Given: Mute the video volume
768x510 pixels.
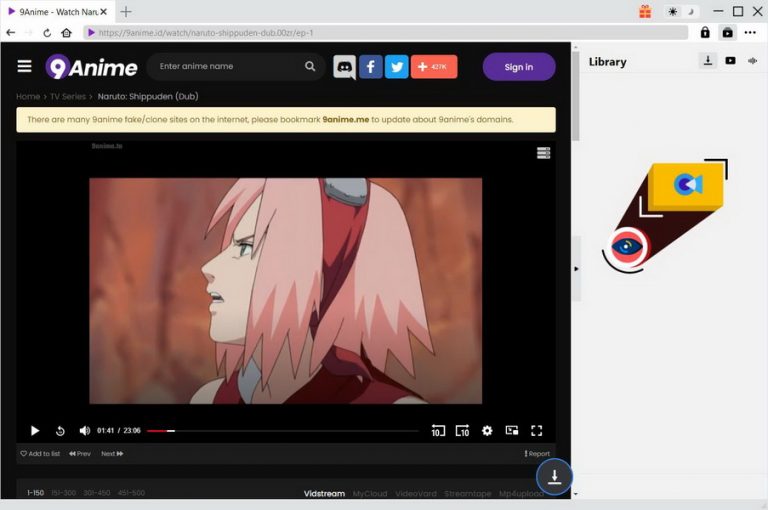Looking at the screenshot, I should click(84, 431).
